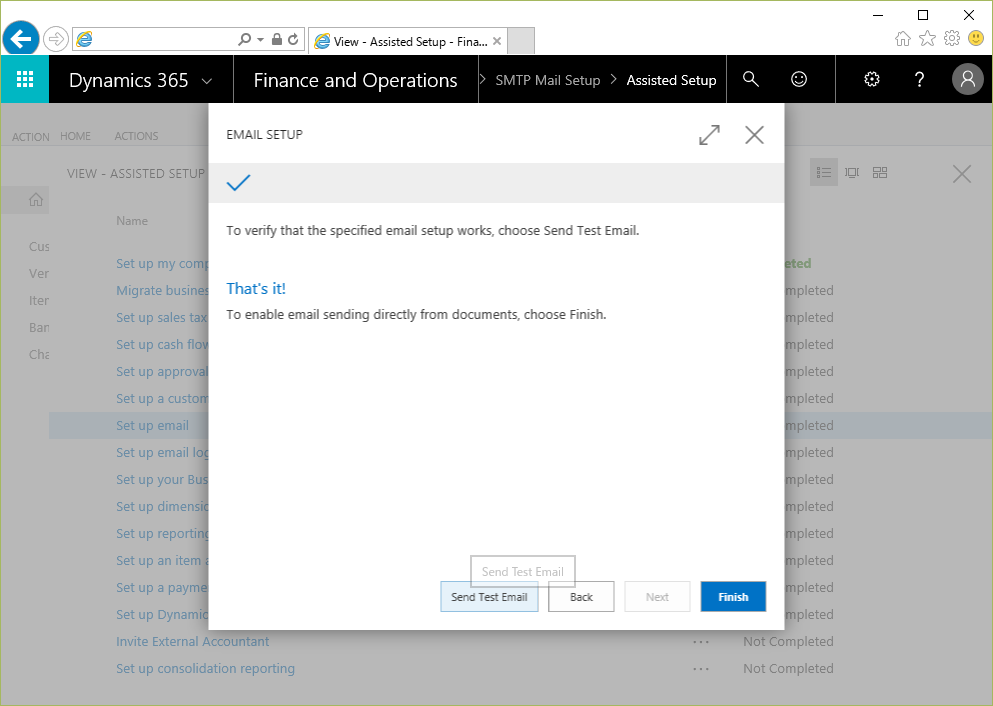Click the EMAIL SETUP dialog title
The image size is (993, 706).
265,134
